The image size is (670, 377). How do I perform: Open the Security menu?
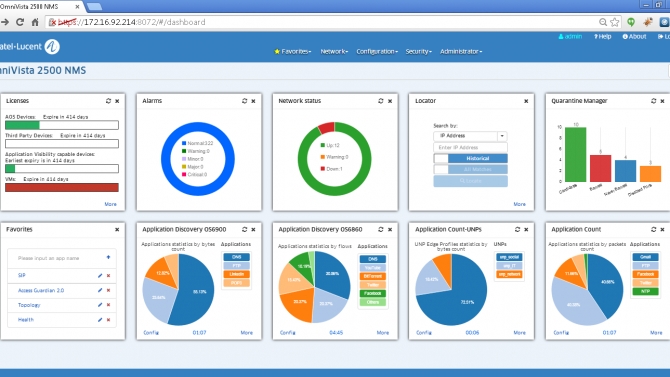[x=418, y=51]
